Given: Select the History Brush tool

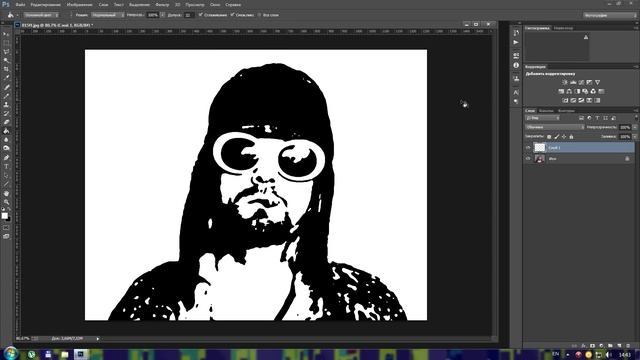Looking at the screenshot, I should pos(6,113).
